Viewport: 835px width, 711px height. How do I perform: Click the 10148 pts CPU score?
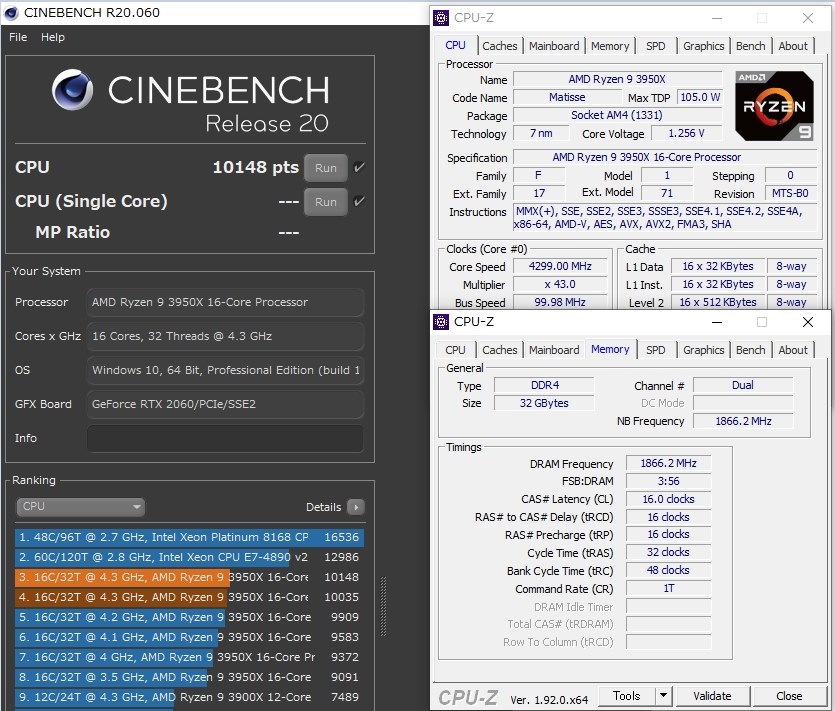point(256,167)
